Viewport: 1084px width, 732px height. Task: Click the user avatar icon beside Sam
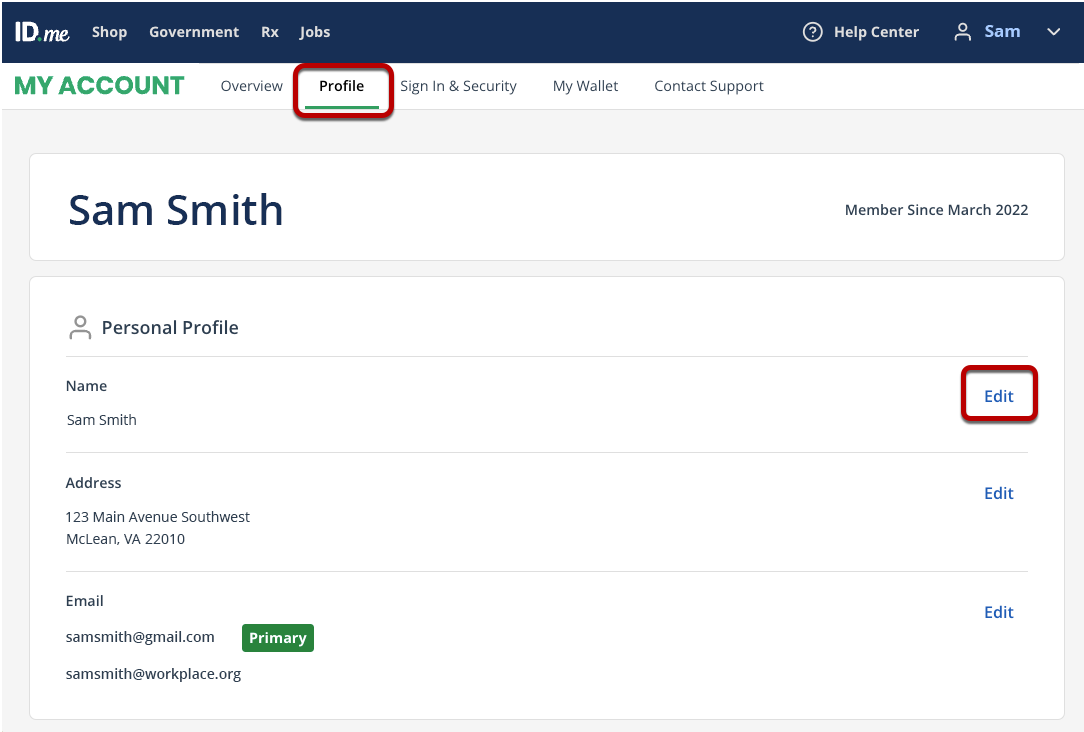tap(962, 32)
